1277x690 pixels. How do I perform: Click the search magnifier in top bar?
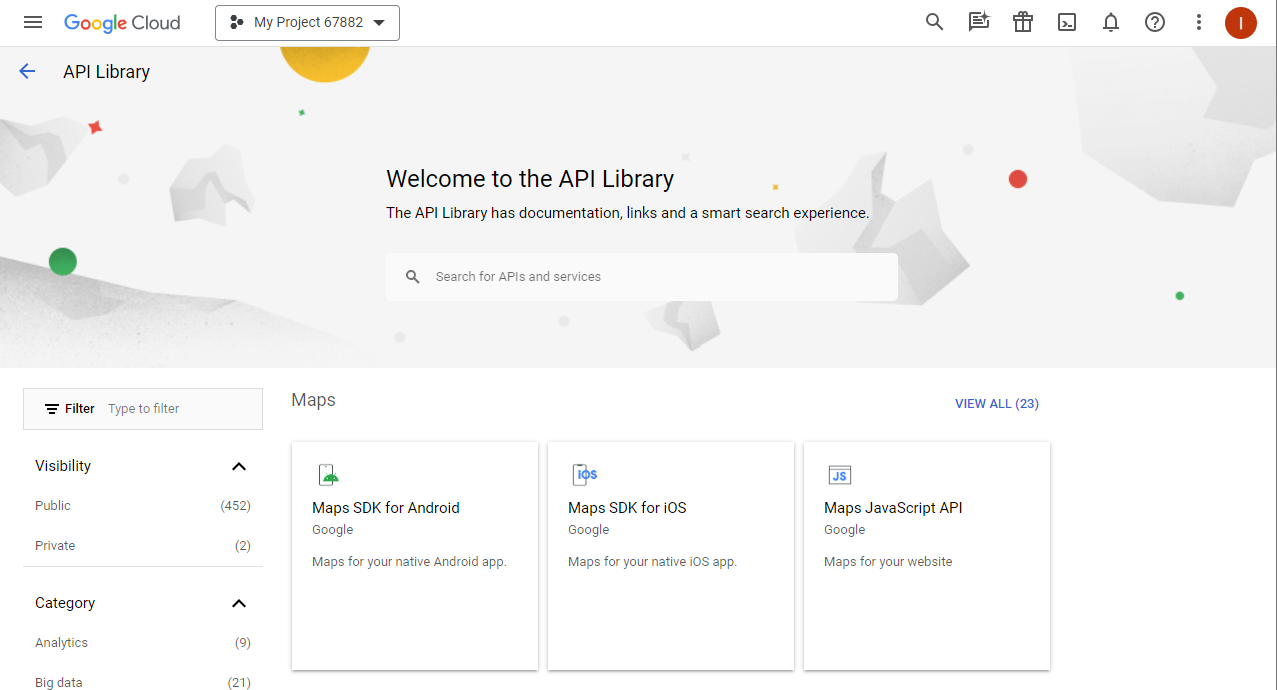coord(934,22)
